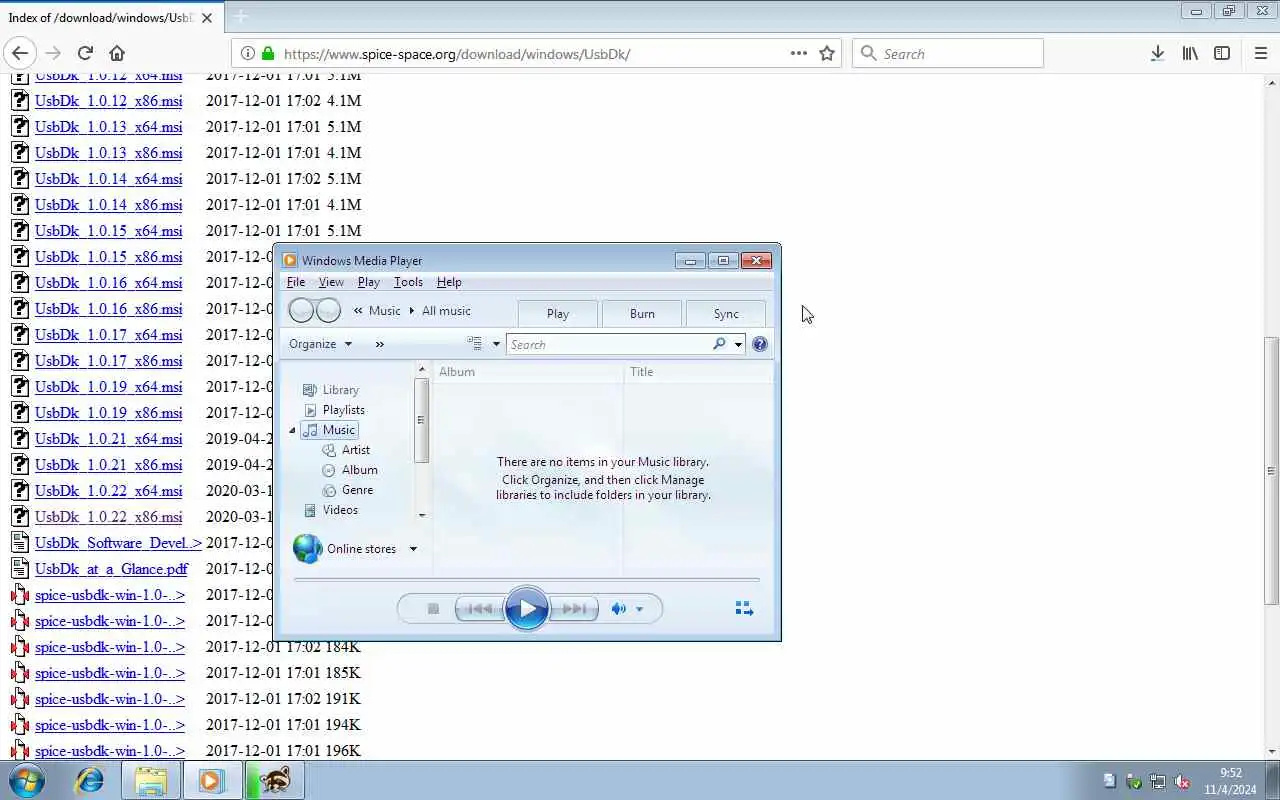
Task: Click Music in the breadcrumb path
Action: [x=384, y=311]
